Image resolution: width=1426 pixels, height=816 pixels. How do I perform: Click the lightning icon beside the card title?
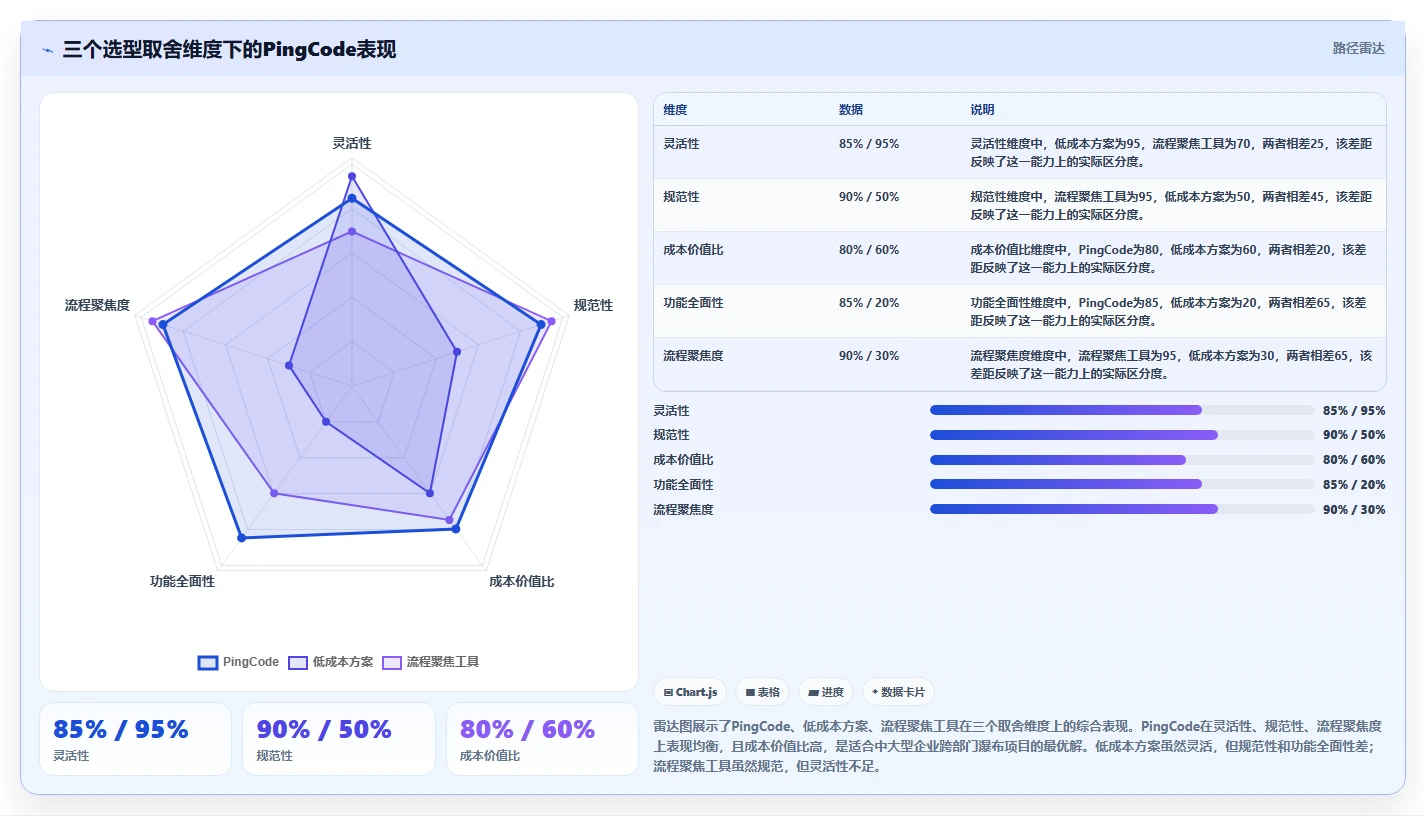coord(47,50)
